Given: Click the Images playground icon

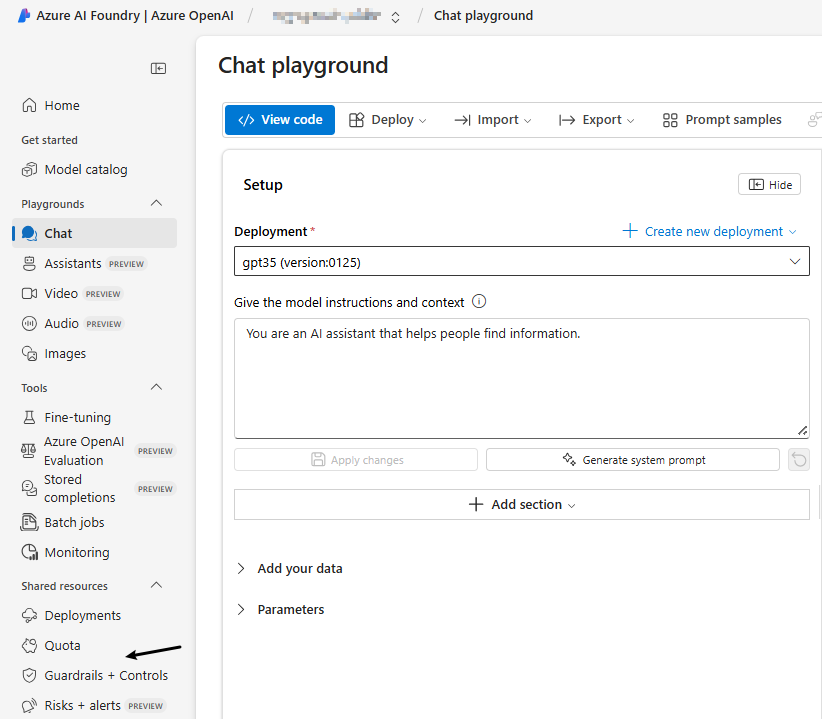Looking at the screenshot, I should click(29, 354).
